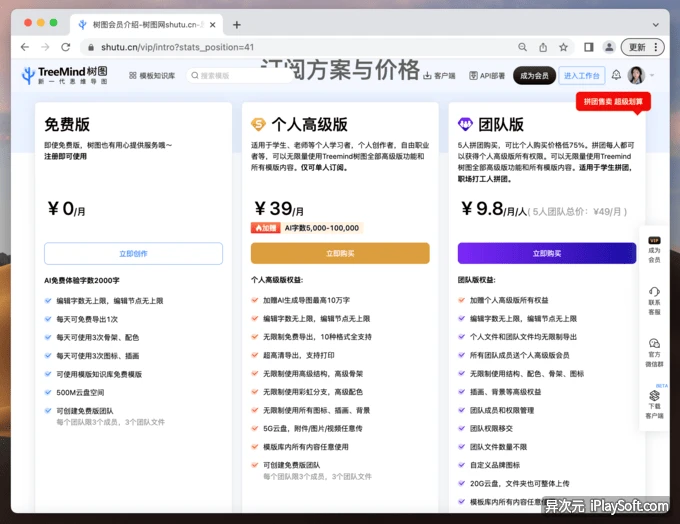Open the notification bell
The image size is (680, 524).
616,75
